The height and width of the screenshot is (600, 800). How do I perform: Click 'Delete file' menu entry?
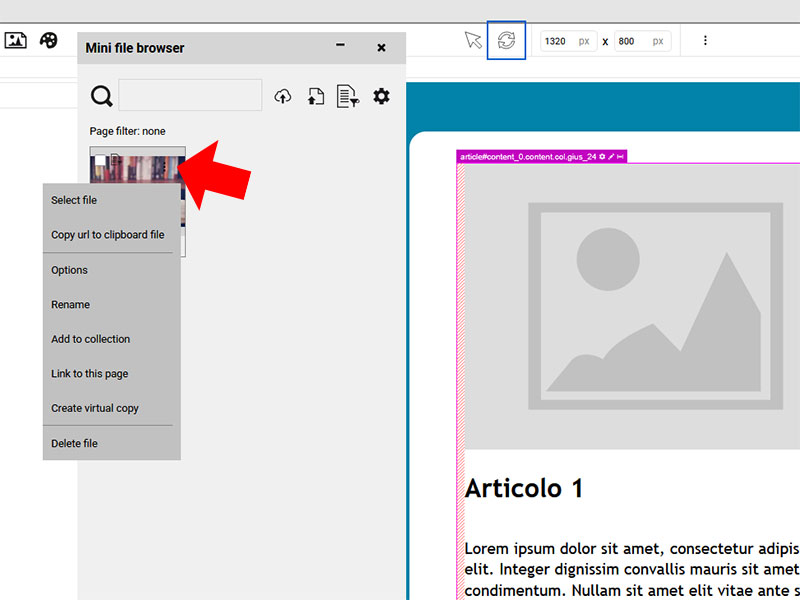point(75,443)
